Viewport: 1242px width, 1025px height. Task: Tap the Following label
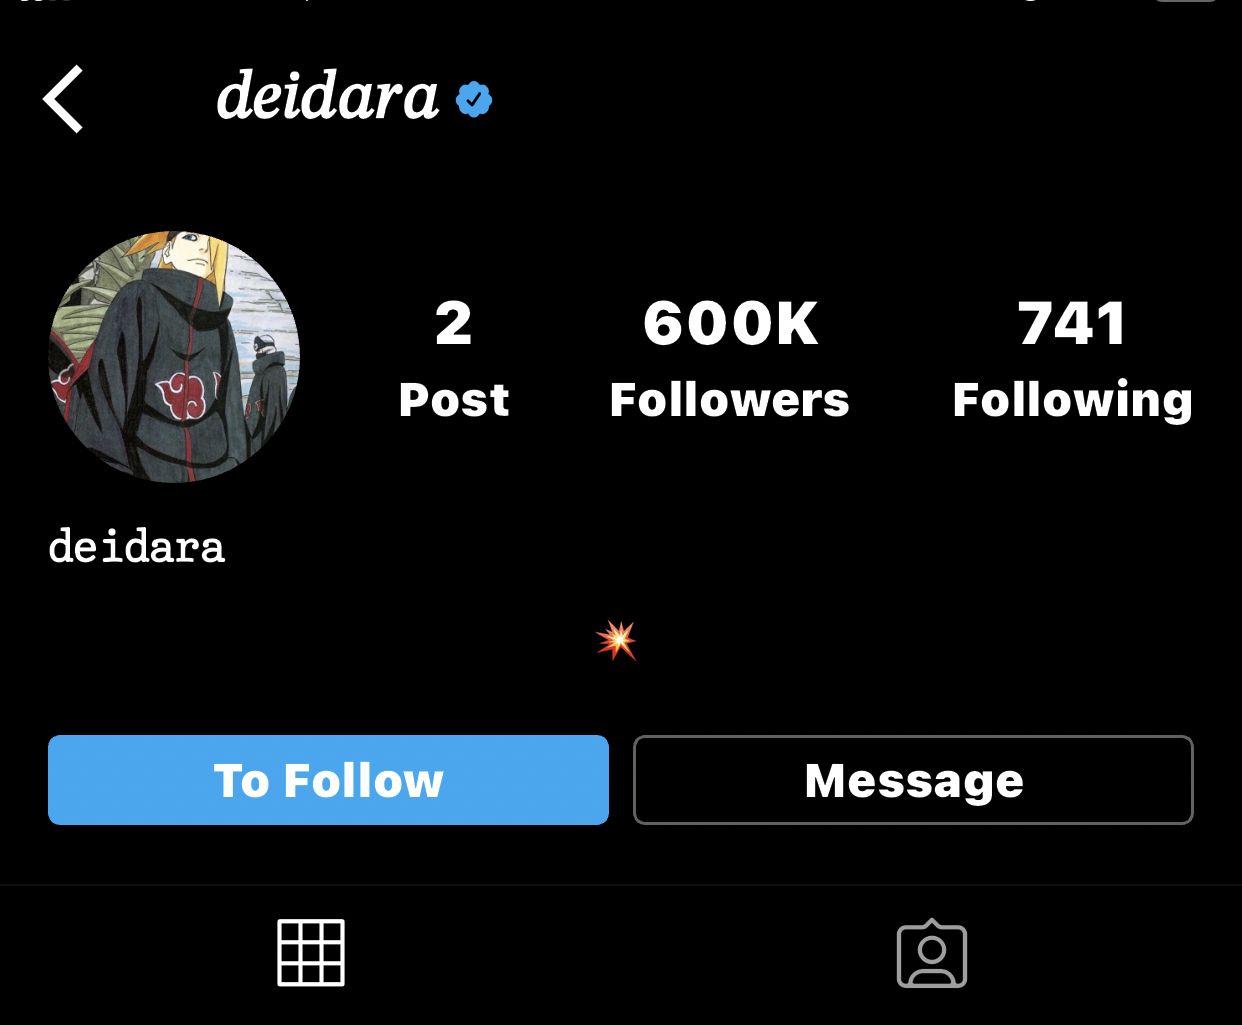1072,402
